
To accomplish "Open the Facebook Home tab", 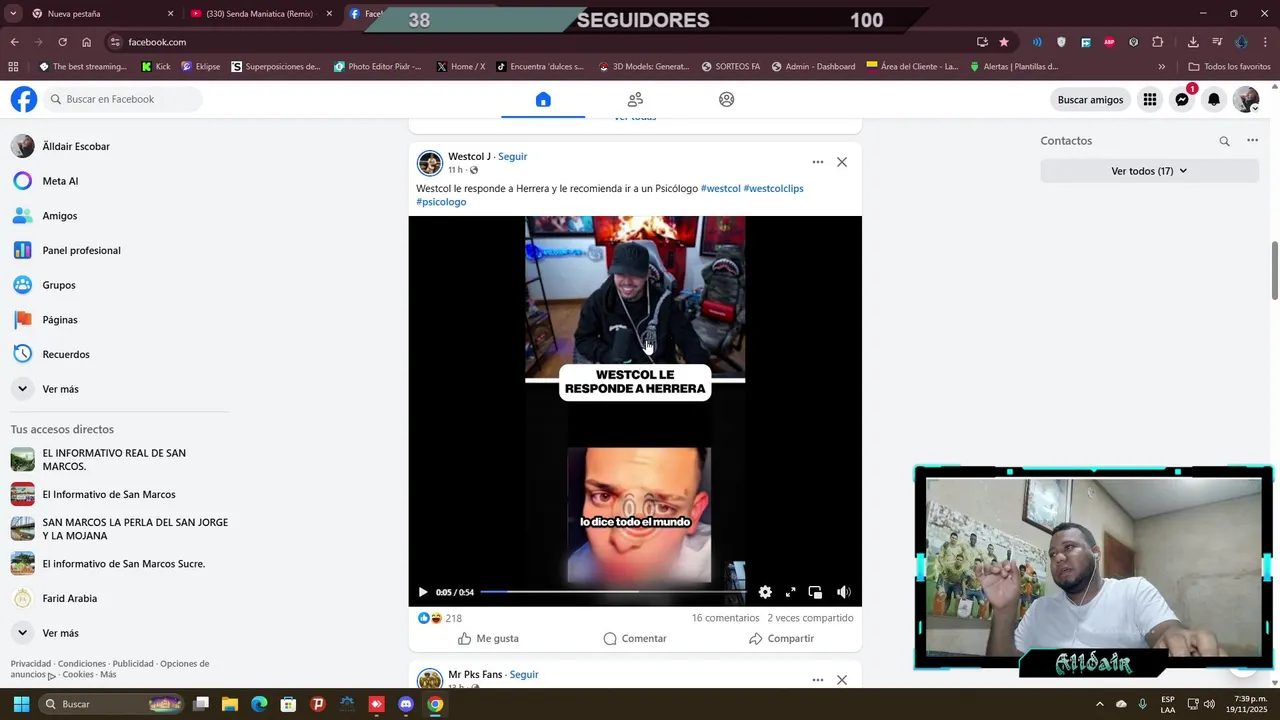I will tap(543, 99).
